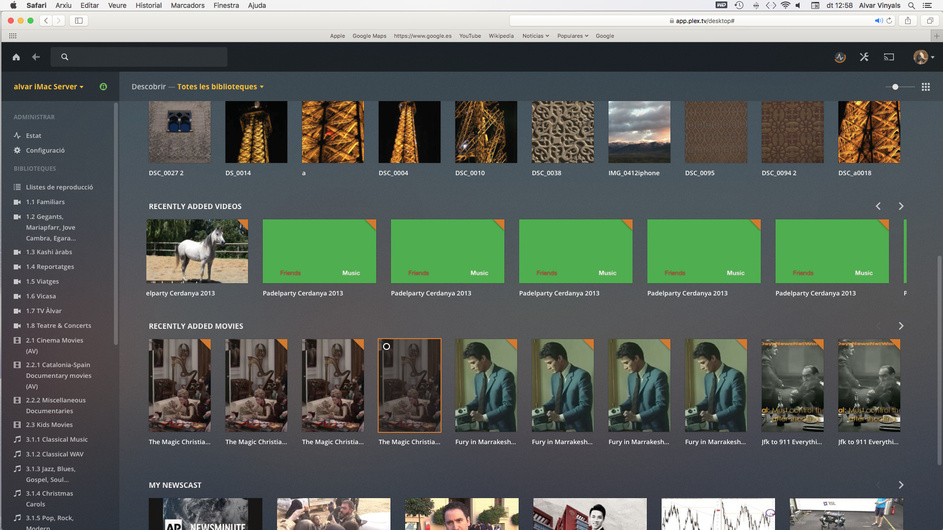Click gear icon beside Configuració

(17, 150)
